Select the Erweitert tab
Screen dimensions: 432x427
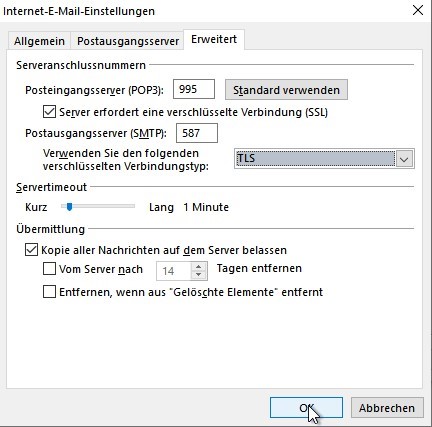point(214,39)
